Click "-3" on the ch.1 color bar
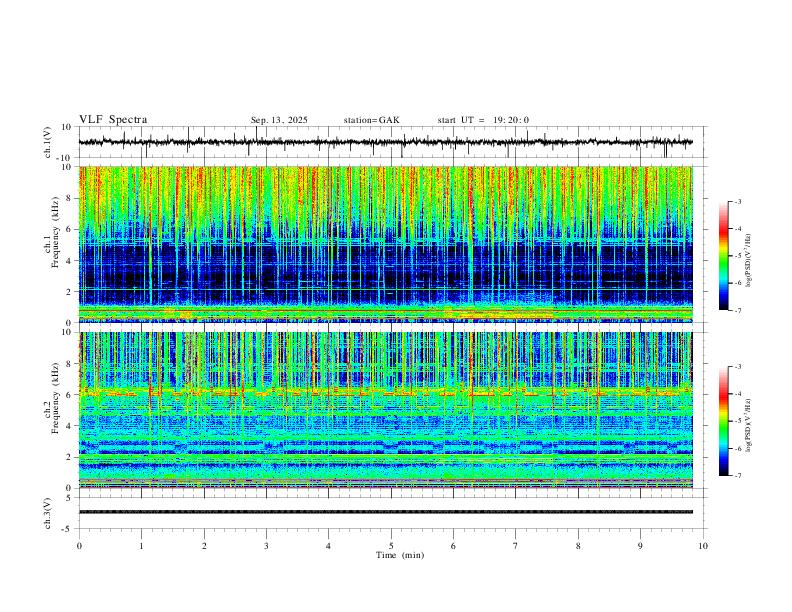792x612 pixels. (x=737, y=202)
